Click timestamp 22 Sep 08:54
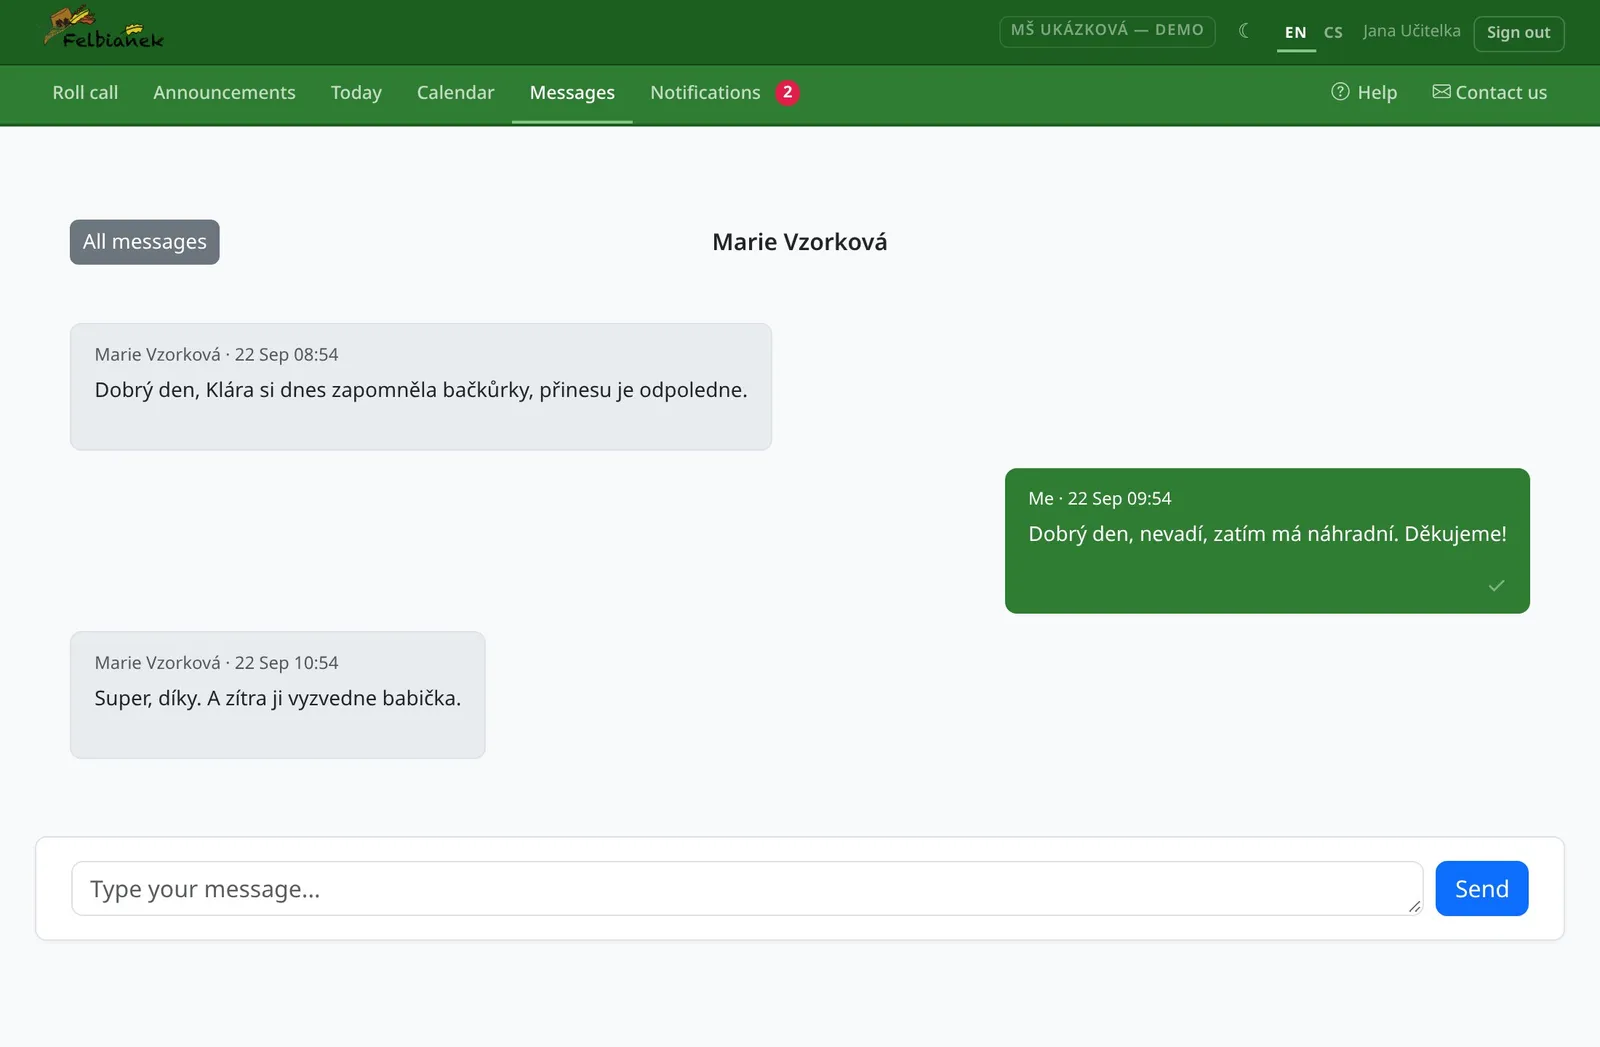The width and height of the screenshot is (1600, 1047). 286,355
